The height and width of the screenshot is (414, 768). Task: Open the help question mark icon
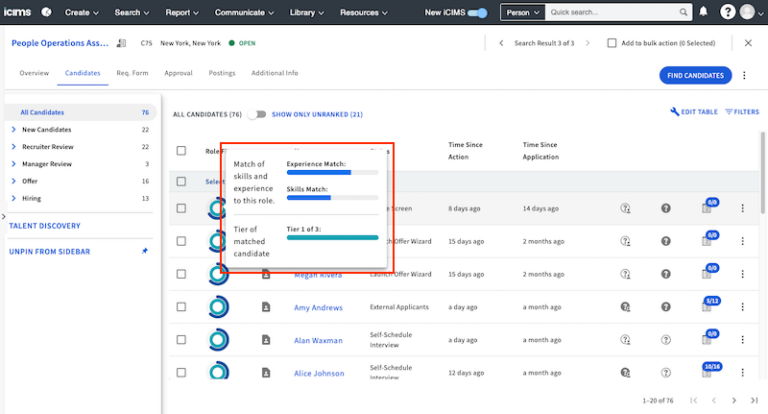point(727,12)
